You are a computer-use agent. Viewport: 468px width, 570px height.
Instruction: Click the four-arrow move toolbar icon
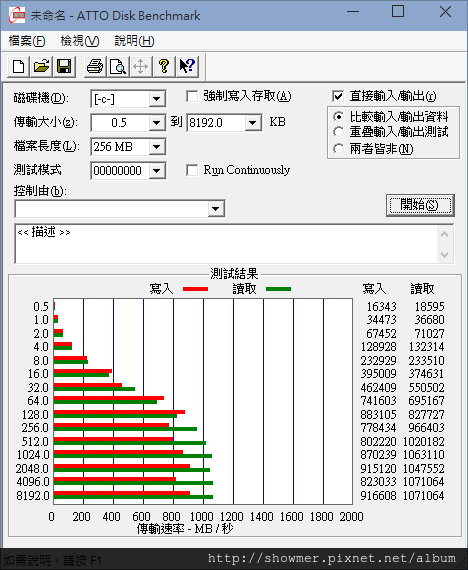(141, 67)
